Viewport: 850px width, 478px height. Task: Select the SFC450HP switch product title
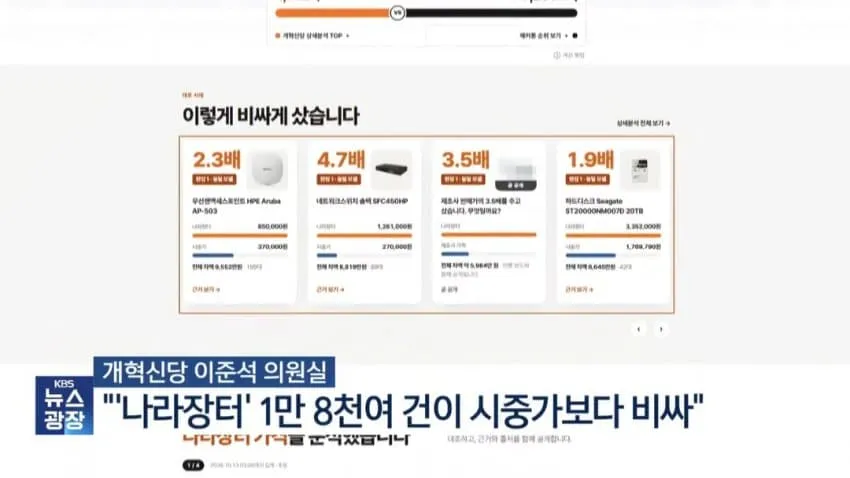point(362,202)
